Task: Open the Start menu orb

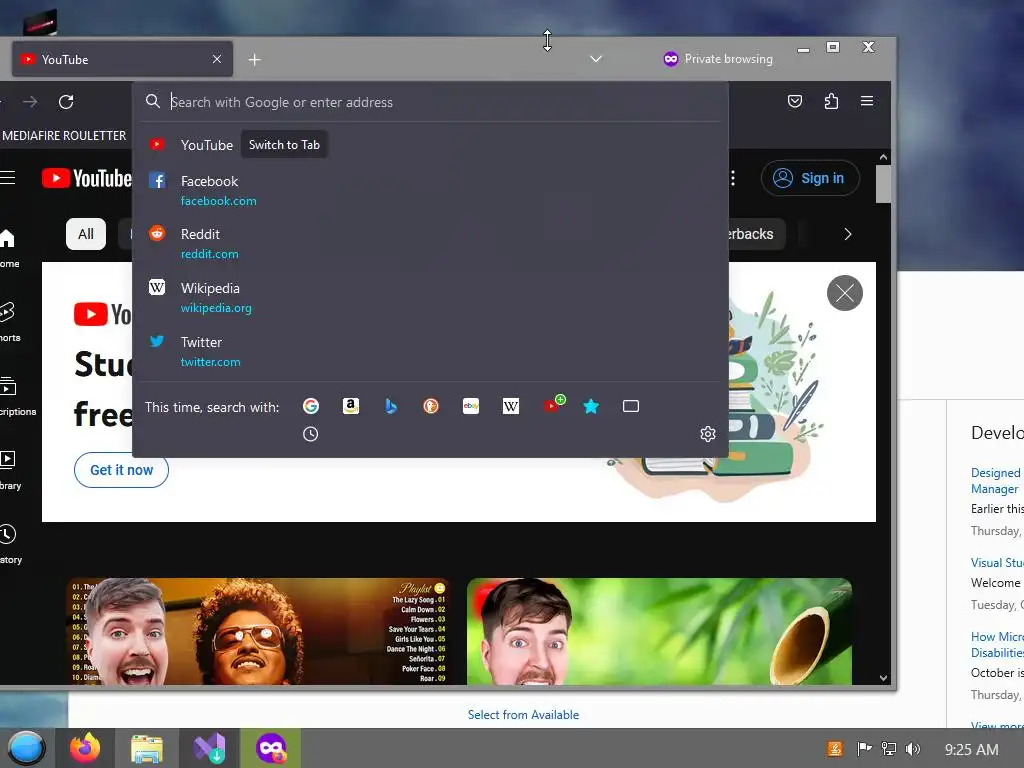Action: 25,748
